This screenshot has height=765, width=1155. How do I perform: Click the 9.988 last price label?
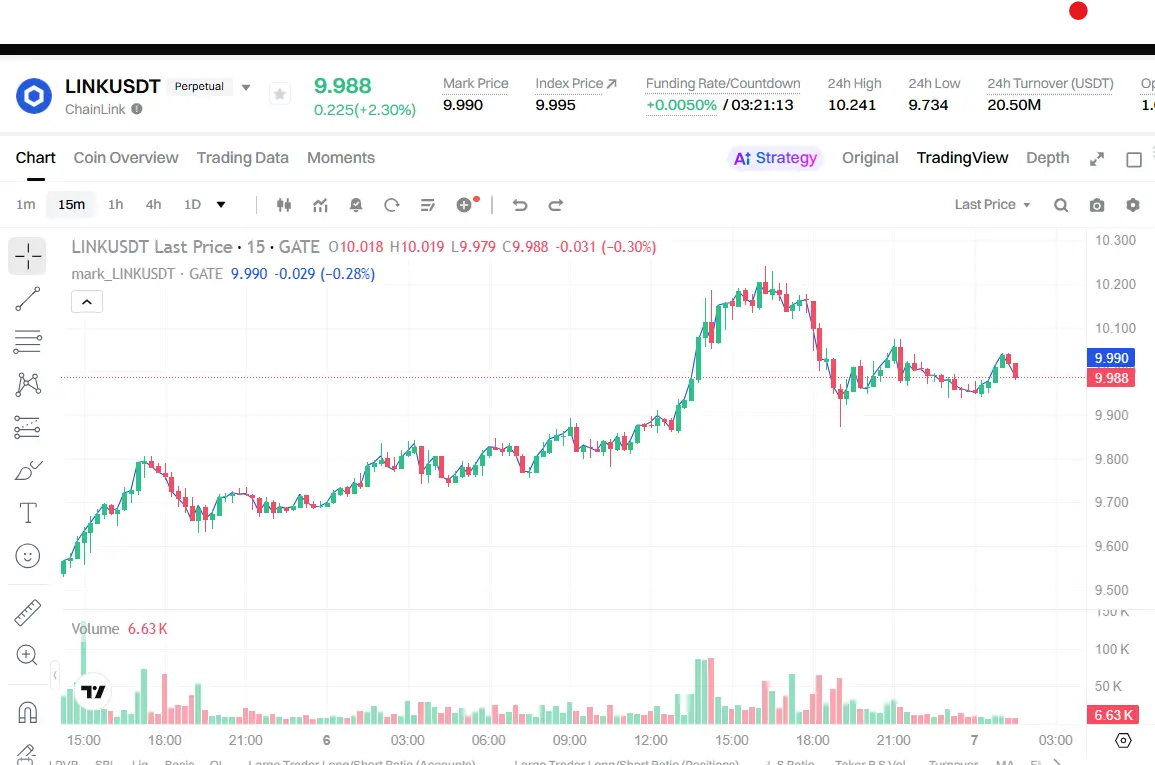click(1111, 378)
